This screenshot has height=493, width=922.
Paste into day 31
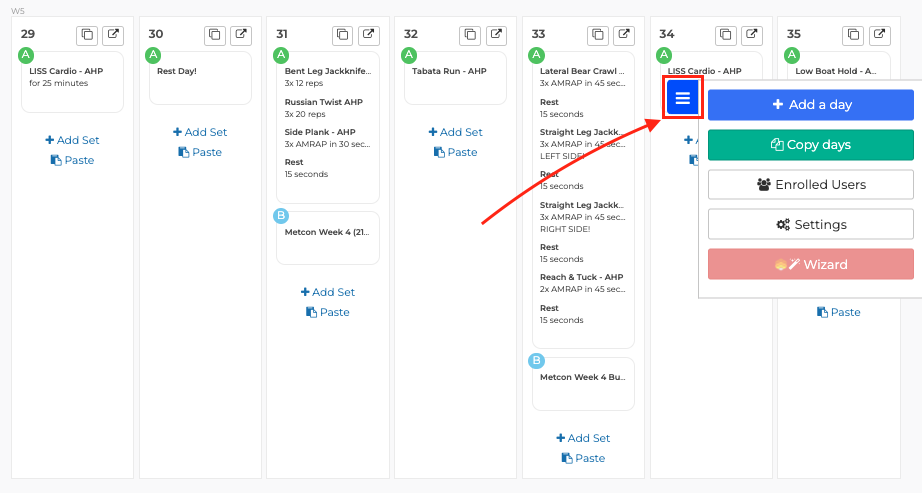coord(328,312)
